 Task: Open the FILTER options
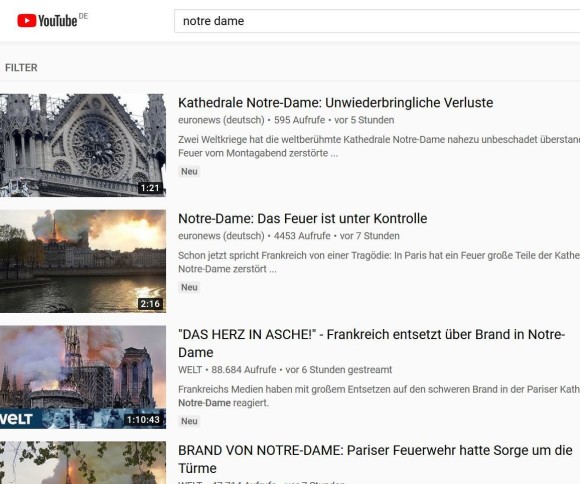(x=21, y=68)
